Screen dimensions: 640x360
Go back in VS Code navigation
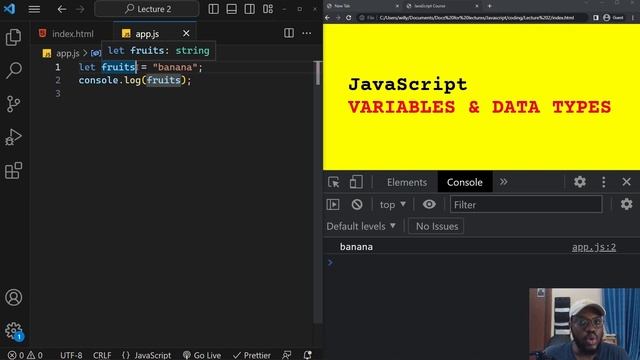[62, 9]
